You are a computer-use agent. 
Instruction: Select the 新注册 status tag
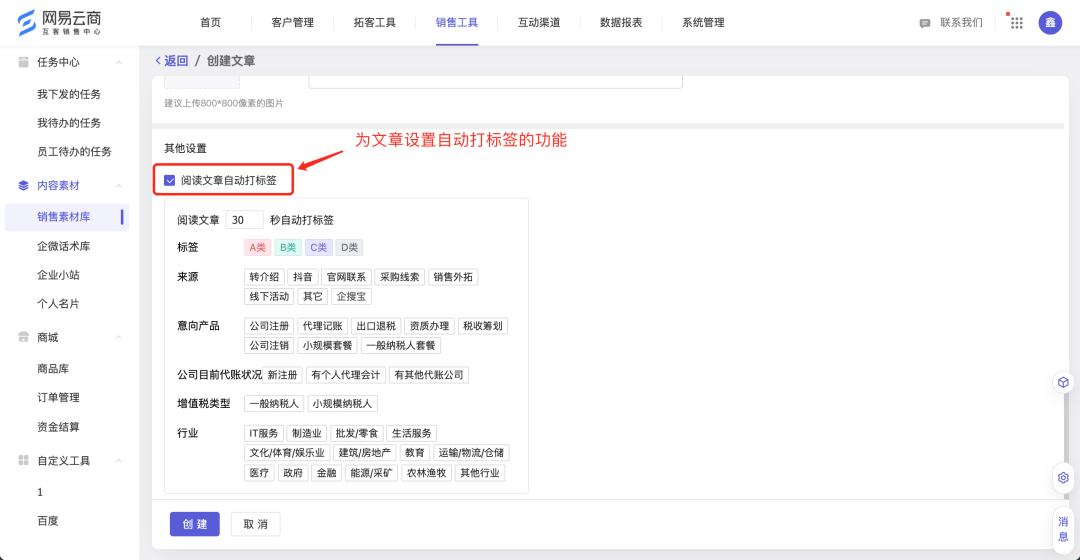282,375
